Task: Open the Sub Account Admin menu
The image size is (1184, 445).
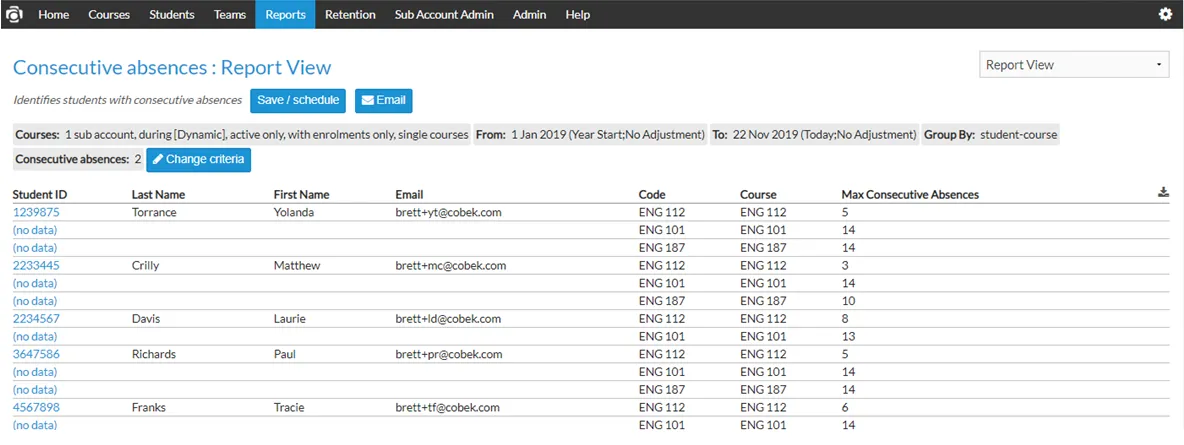Action: point(444,14)
